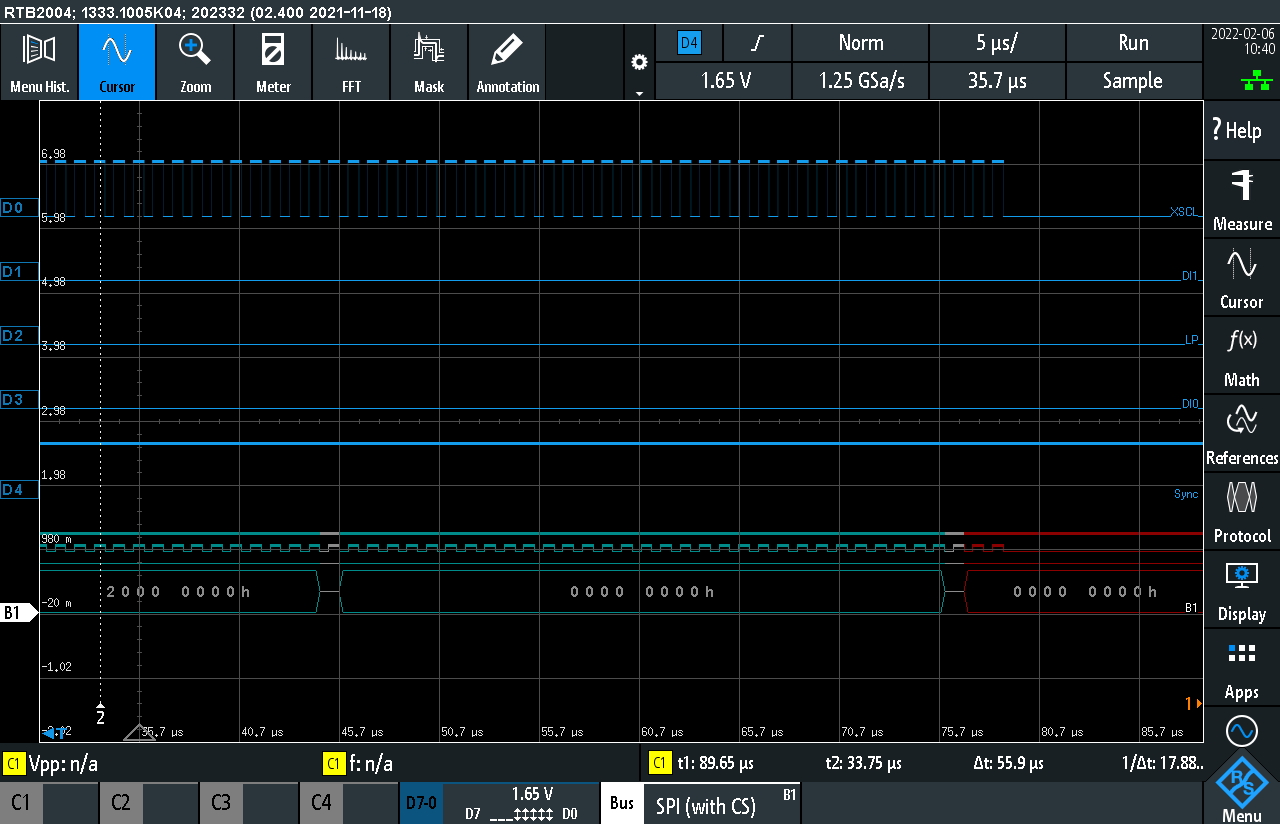The image size is (1280, 824).
Task: Click the 1/Δt: 17.88 readout
Action: 1162,764
